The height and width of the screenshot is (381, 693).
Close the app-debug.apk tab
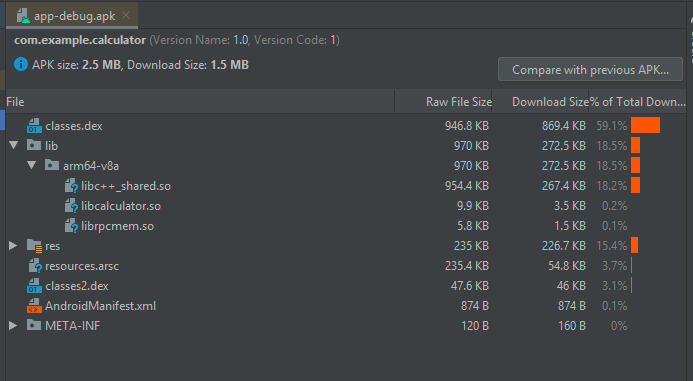tap(126, 15)
